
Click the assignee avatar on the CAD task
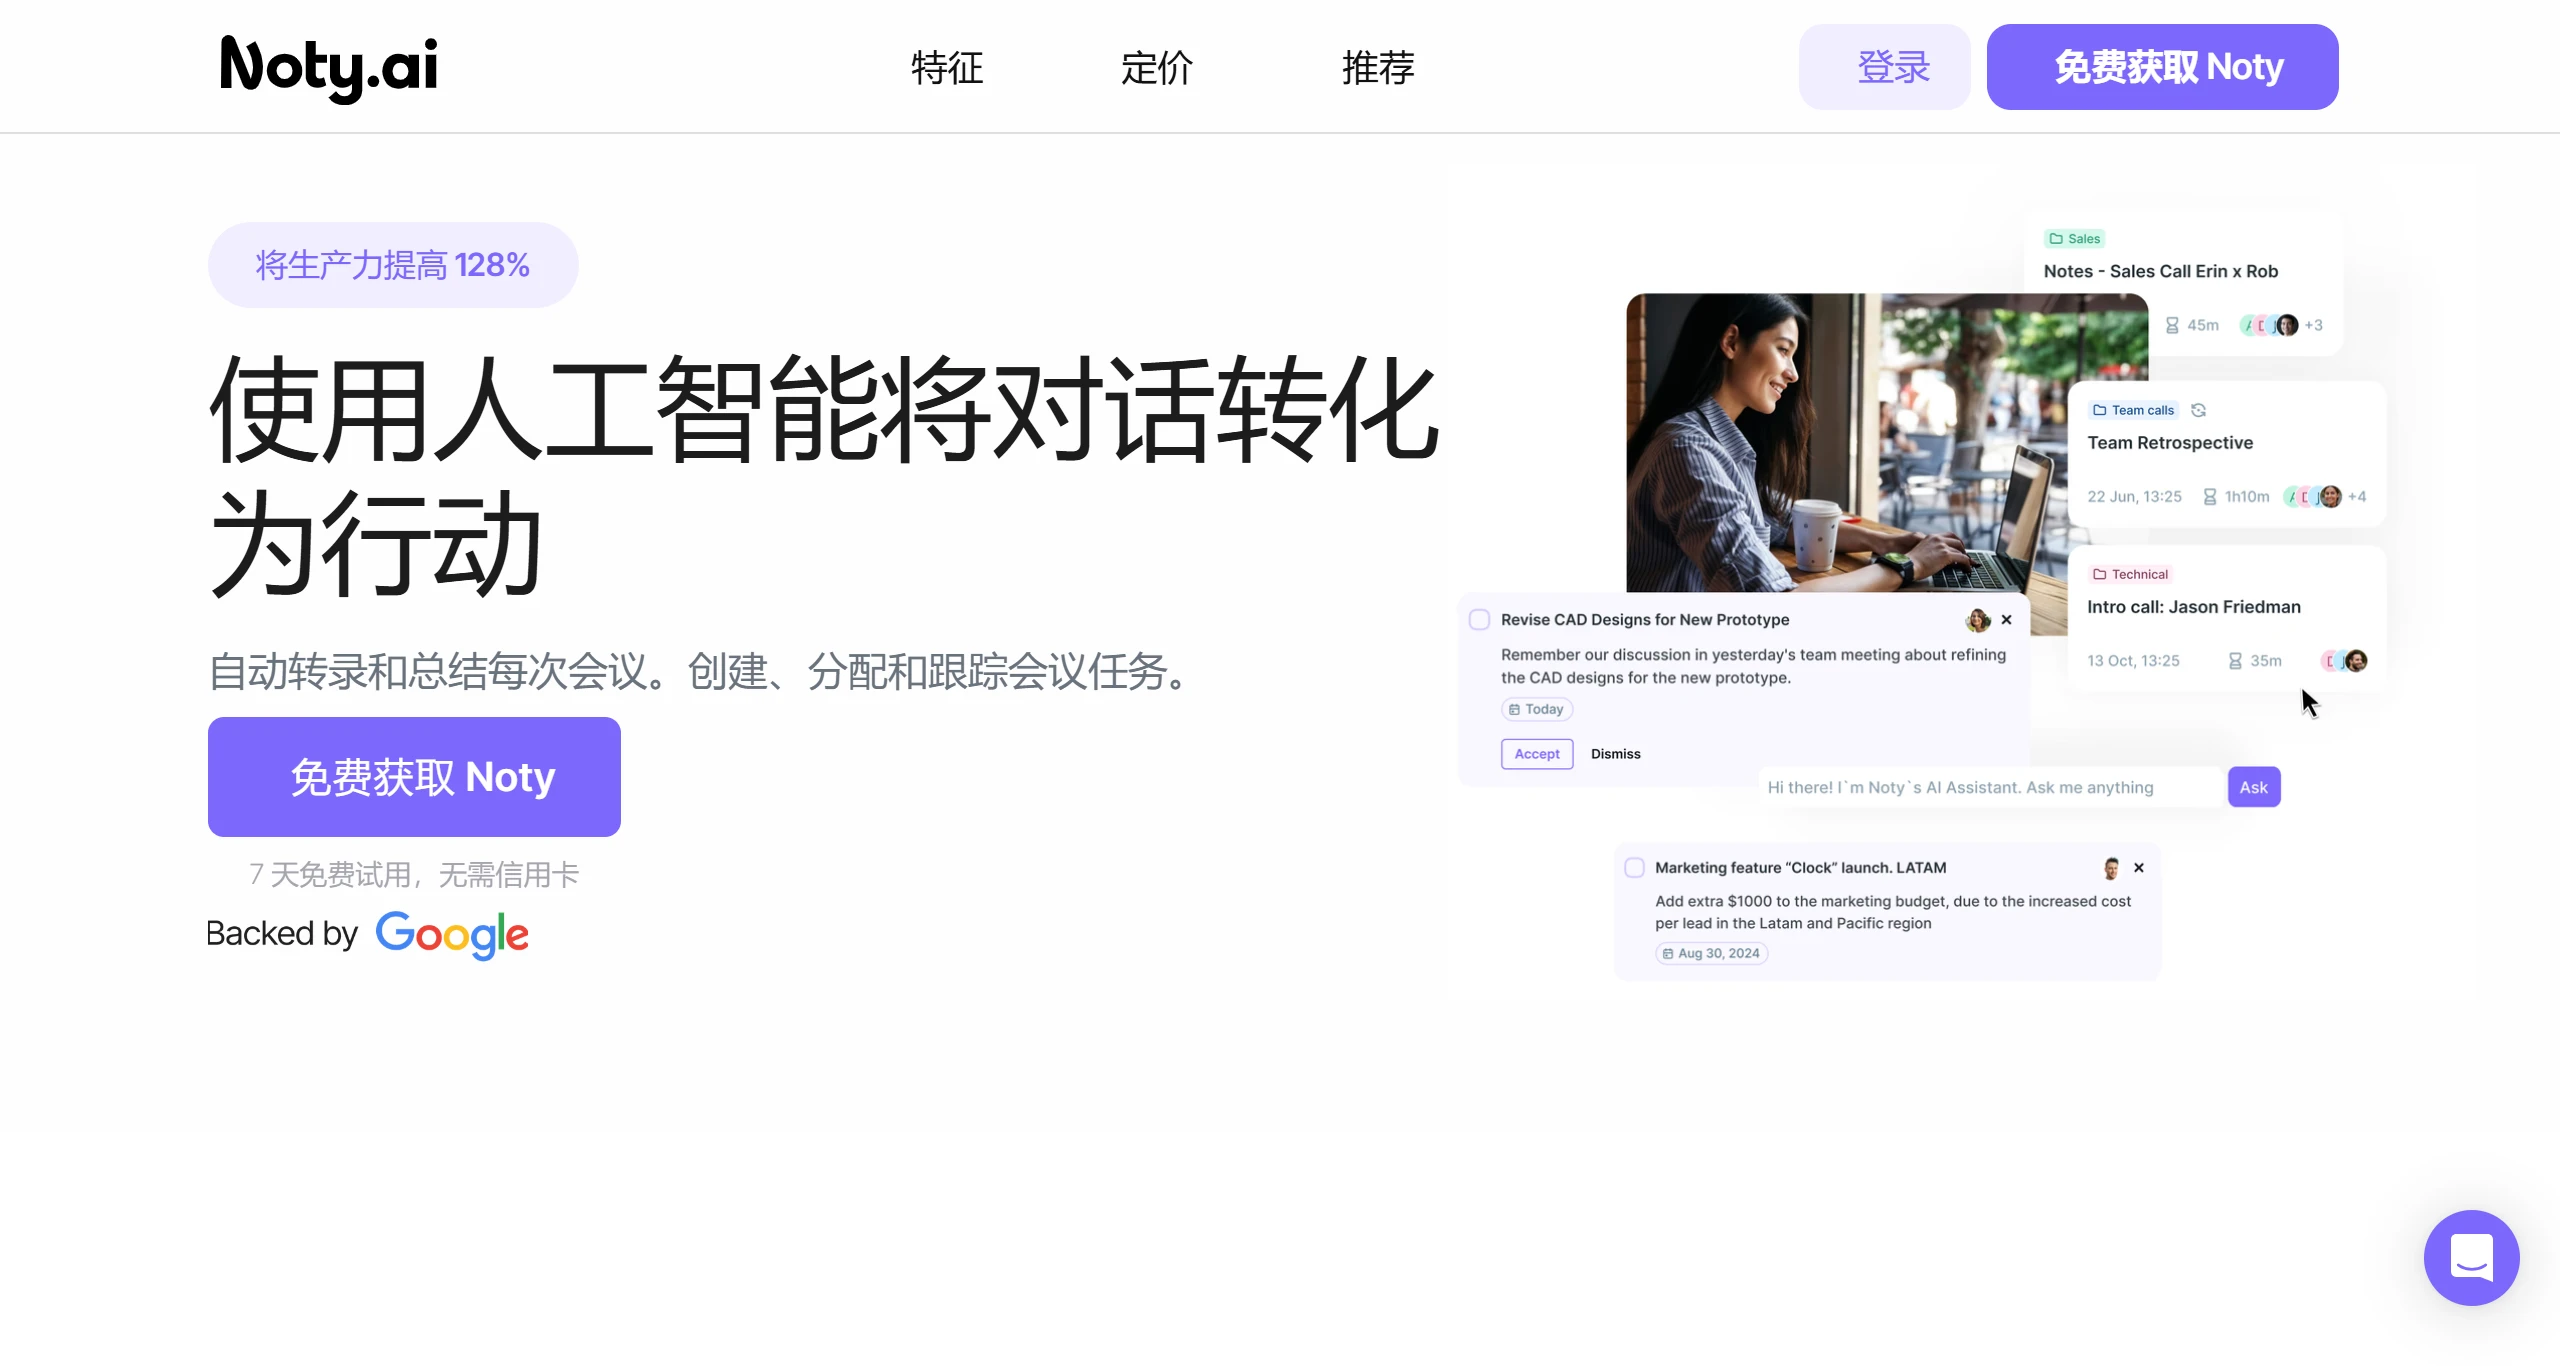coord(1978,620)
